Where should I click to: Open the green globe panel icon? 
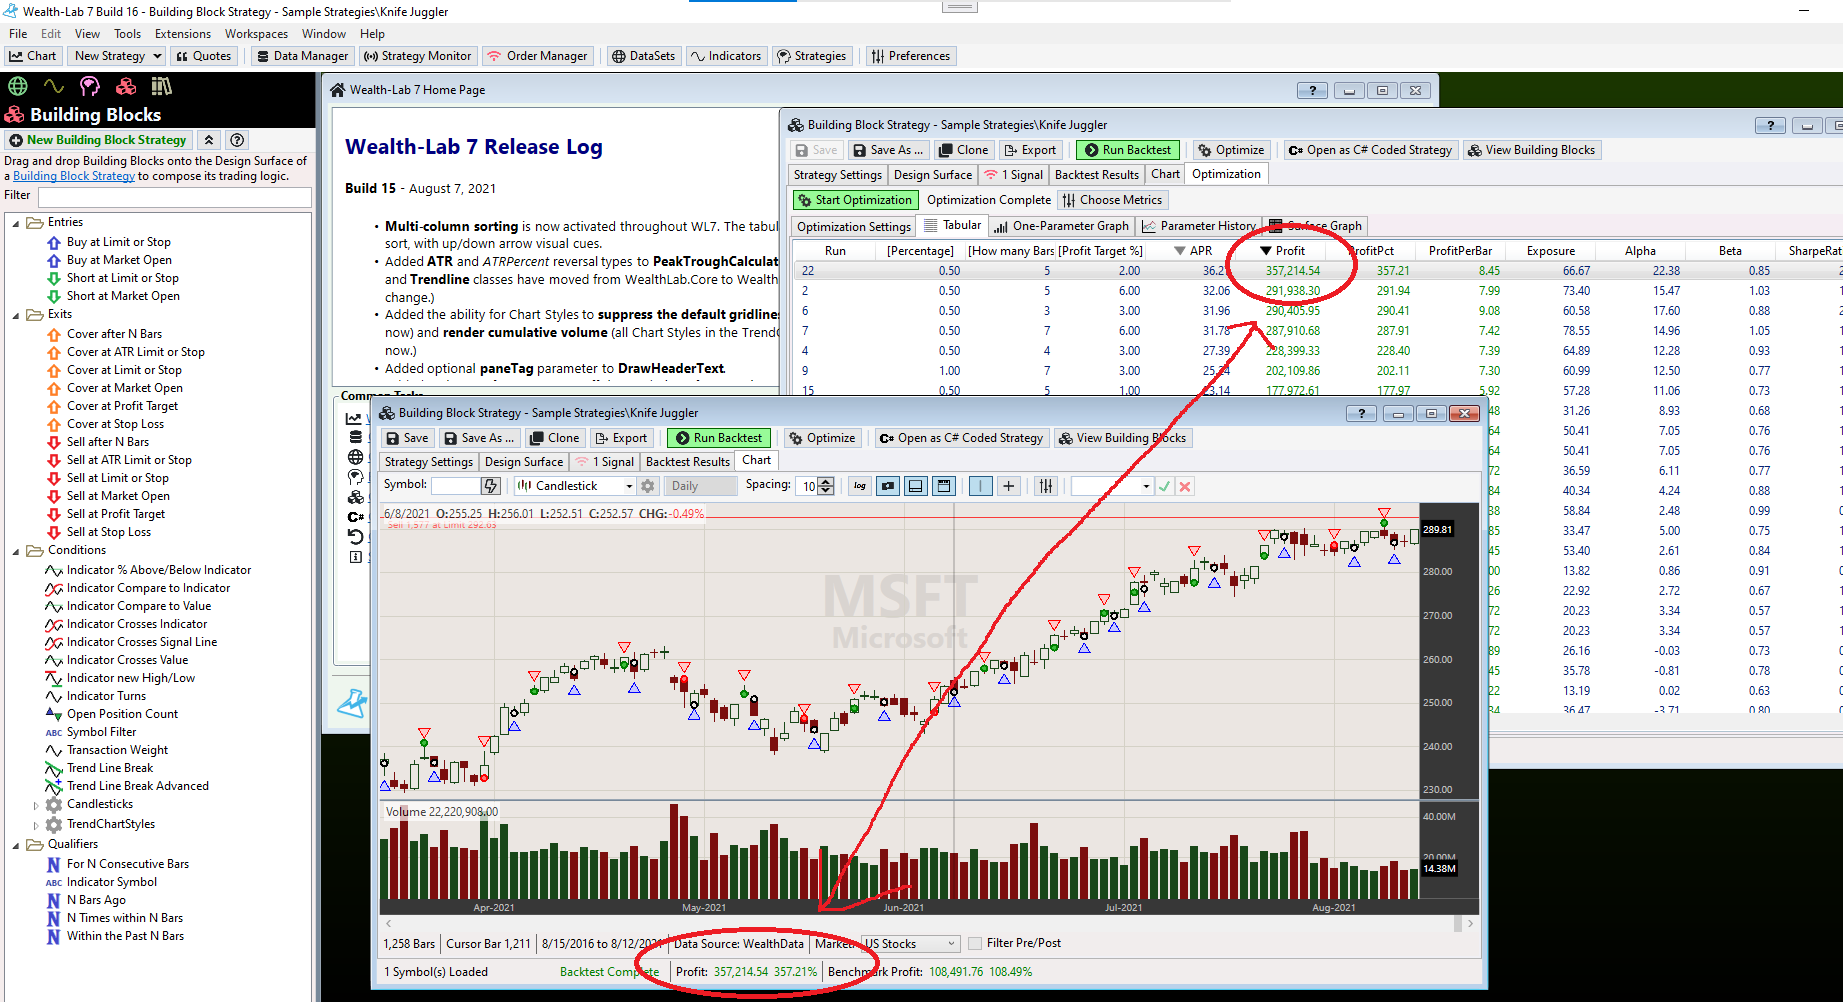point(18,86)
